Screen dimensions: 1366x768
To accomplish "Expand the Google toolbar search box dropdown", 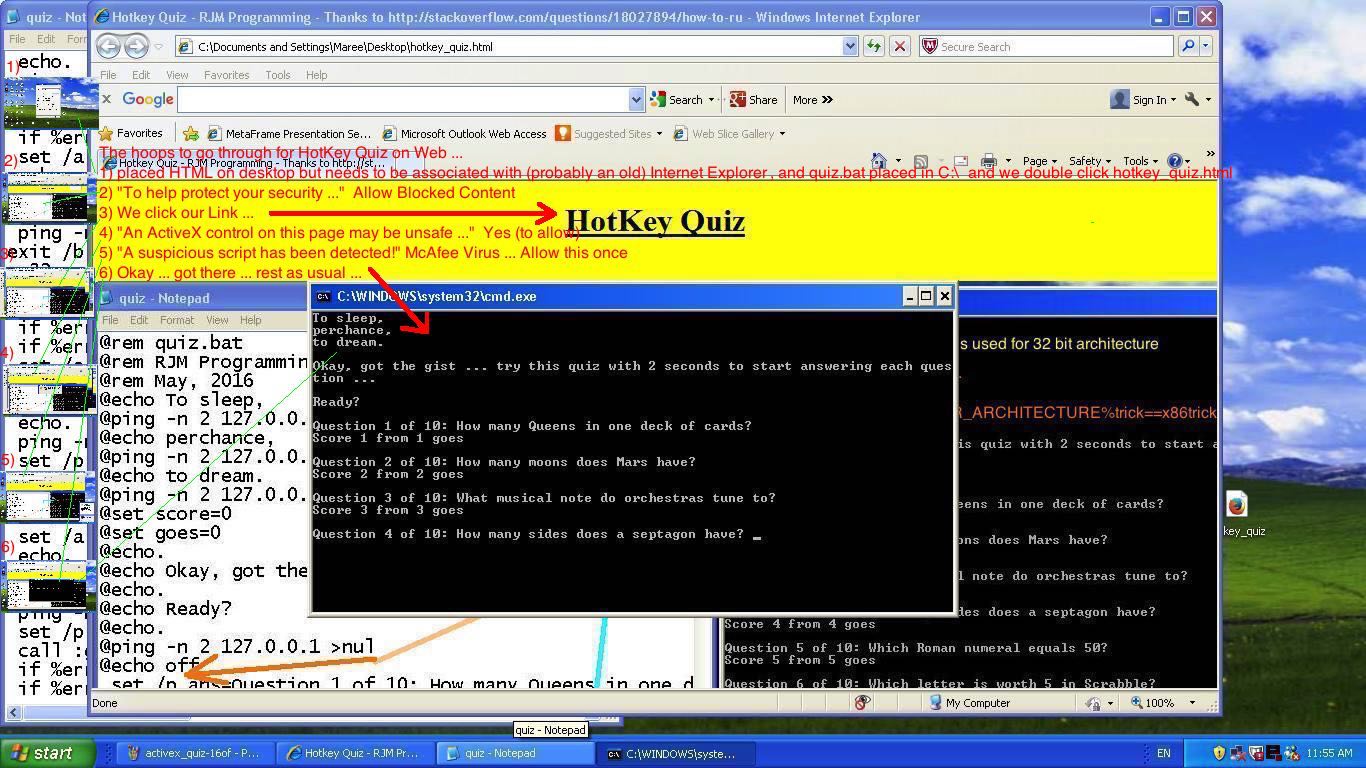I will 636,99.
